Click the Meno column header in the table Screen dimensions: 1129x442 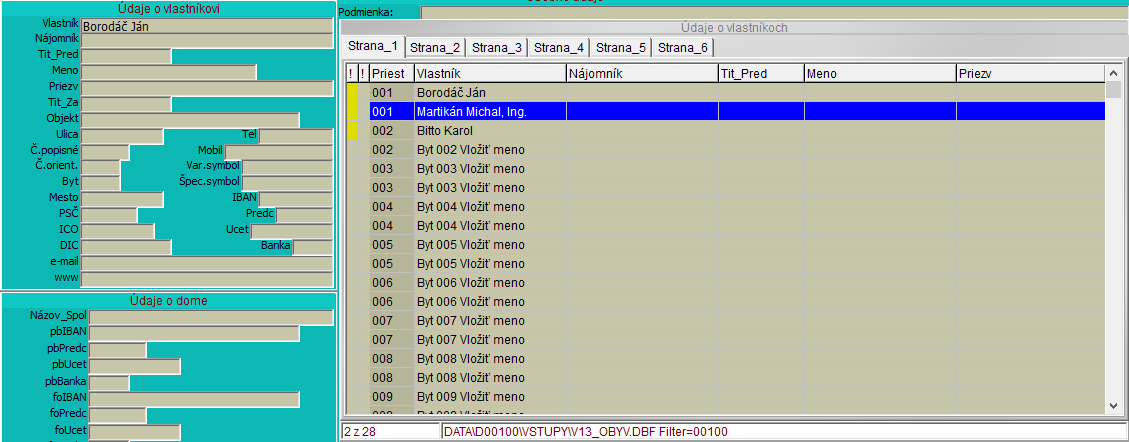point(880,73)
